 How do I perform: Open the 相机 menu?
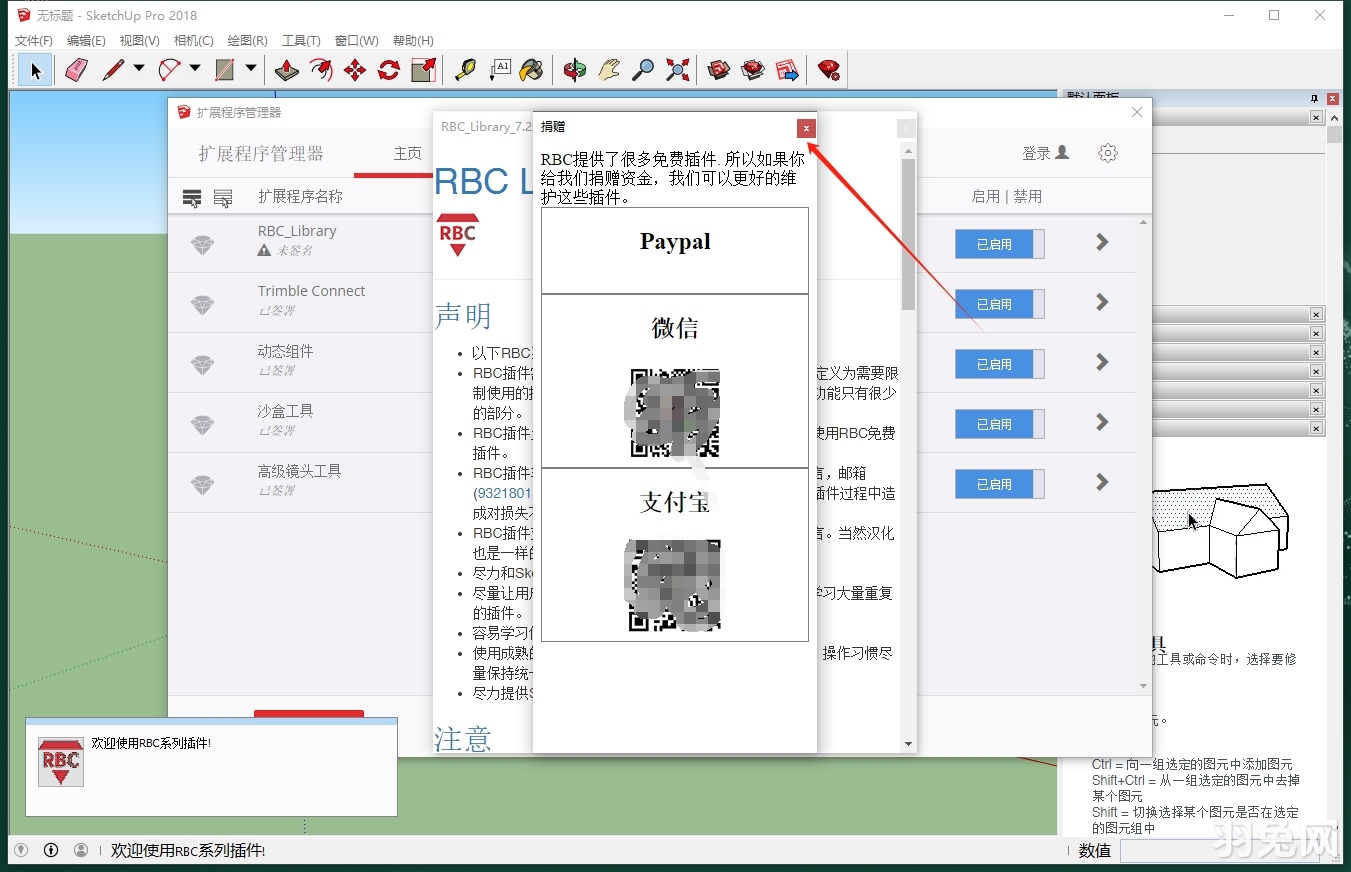tap(192, 40)
